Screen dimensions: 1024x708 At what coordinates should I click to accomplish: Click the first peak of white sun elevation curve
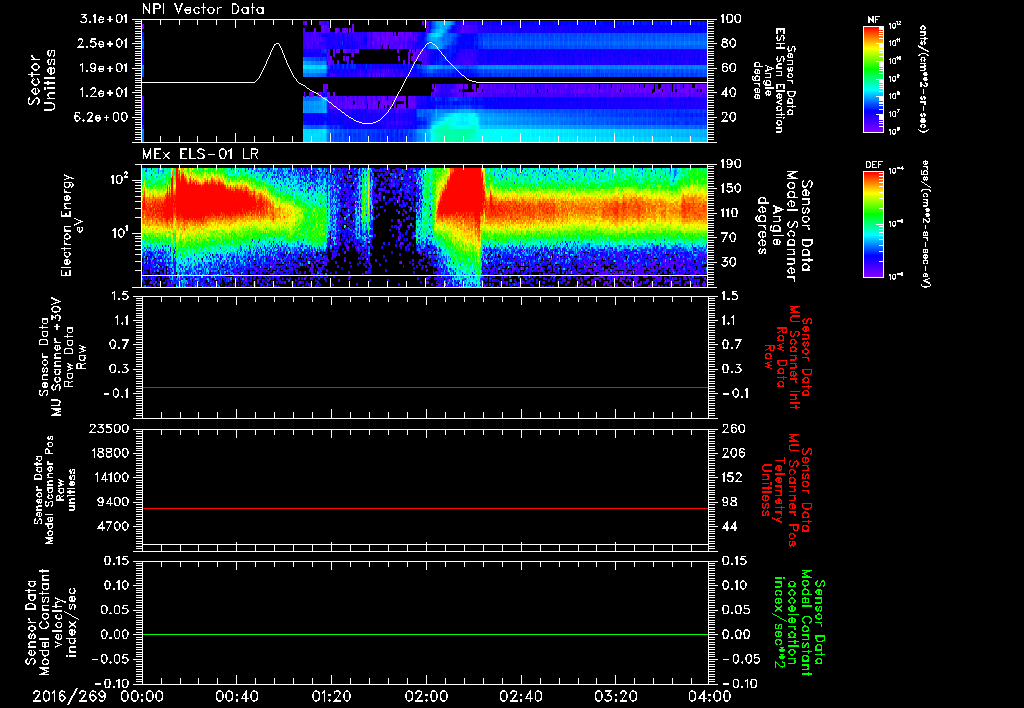coord(277,44)
